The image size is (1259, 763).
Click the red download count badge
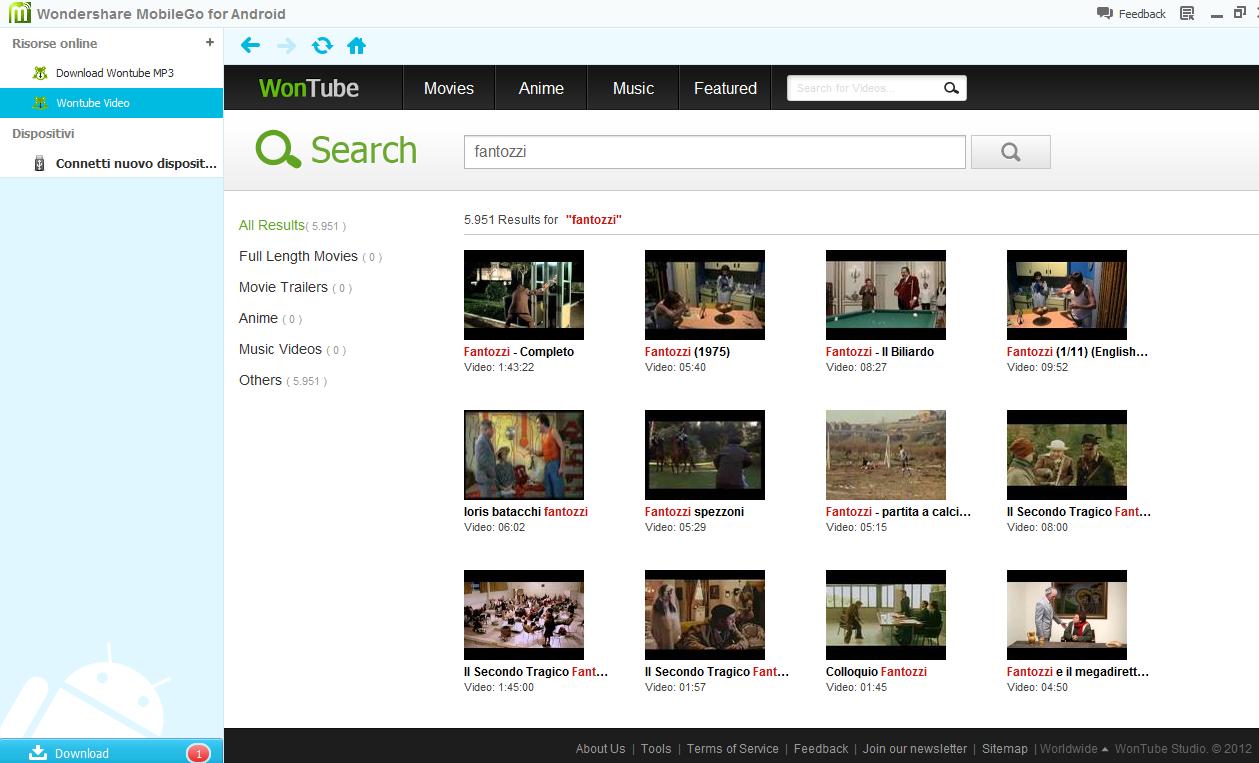coord(198,753)
